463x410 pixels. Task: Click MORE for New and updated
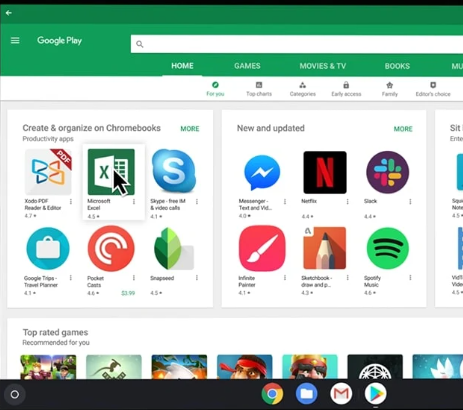coord(403,129)
